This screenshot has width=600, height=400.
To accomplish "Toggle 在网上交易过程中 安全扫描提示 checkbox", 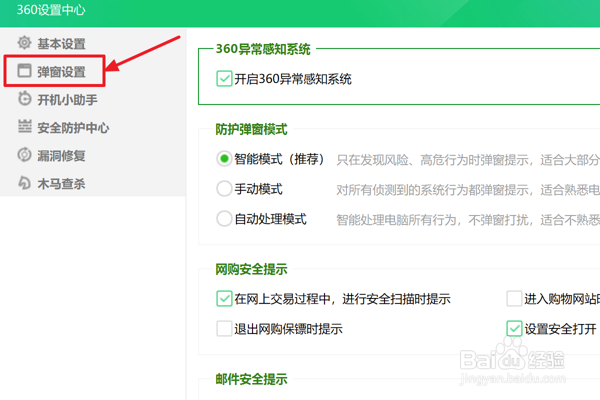I will tap(224, 299).
